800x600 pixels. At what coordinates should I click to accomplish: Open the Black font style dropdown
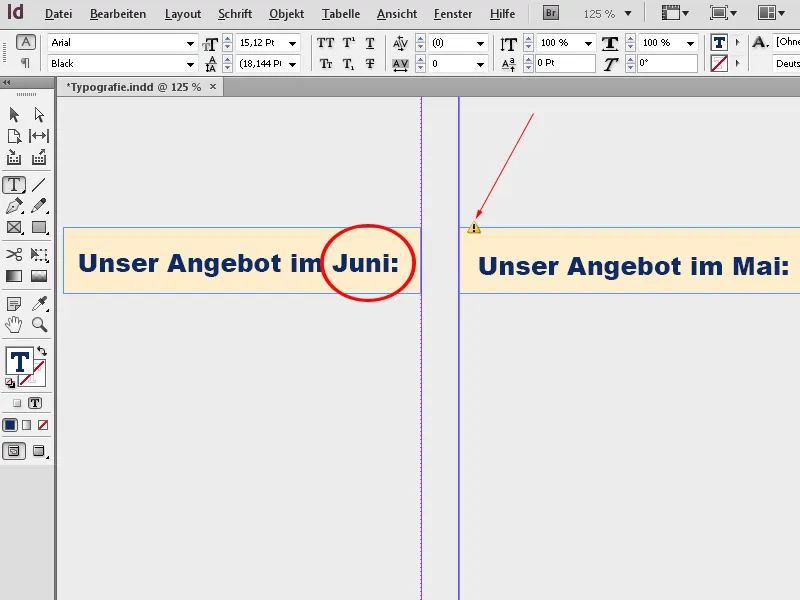190,64
